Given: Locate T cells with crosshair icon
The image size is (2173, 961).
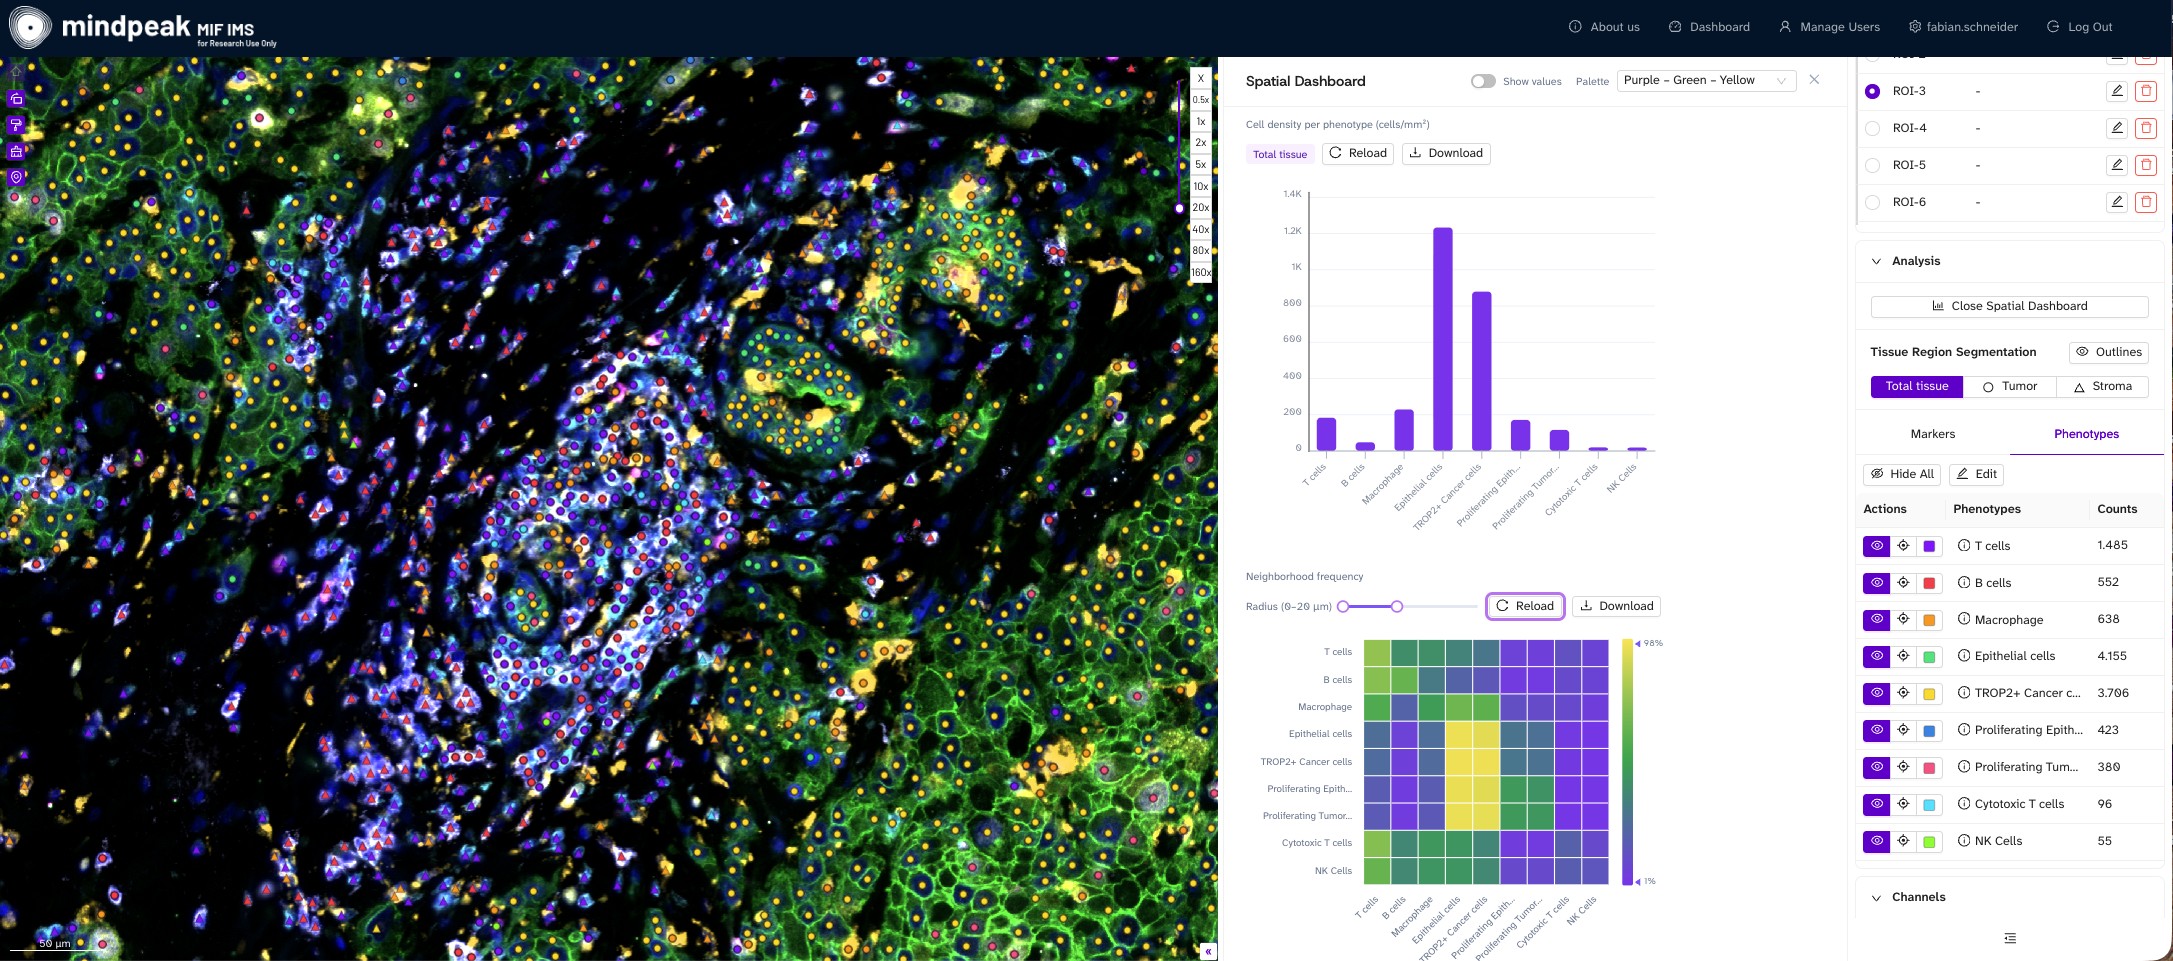Looking at the screenshot, I should (1903, 546).
